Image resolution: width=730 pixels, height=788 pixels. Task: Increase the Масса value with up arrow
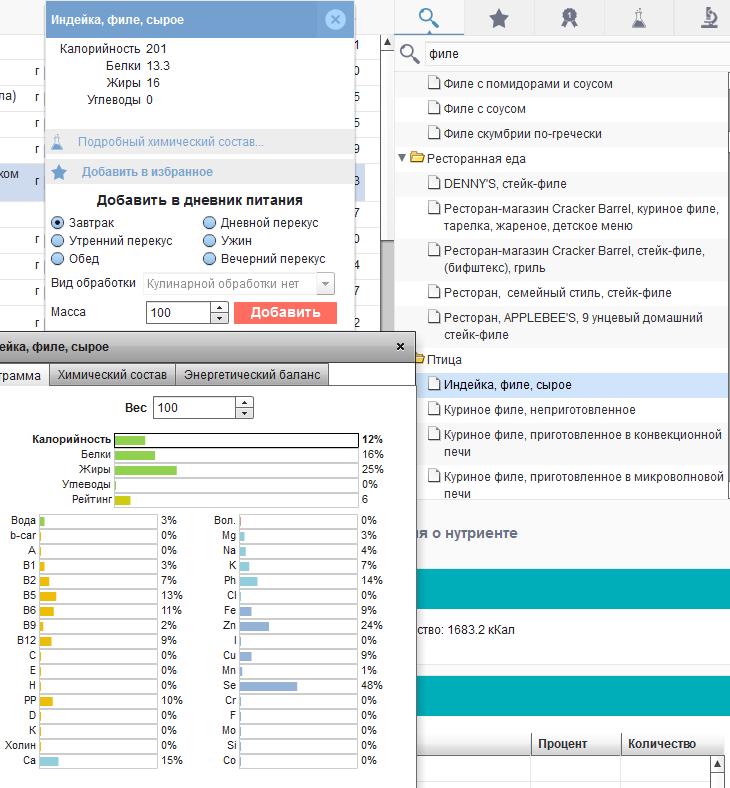[x=219, y=307]
